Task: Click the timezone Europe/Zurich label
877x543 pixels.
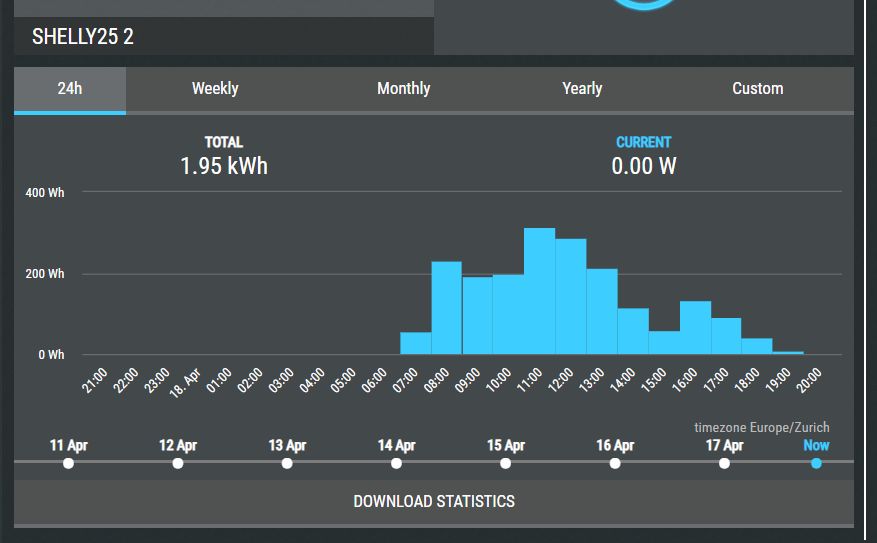Action: pos(762,428)
